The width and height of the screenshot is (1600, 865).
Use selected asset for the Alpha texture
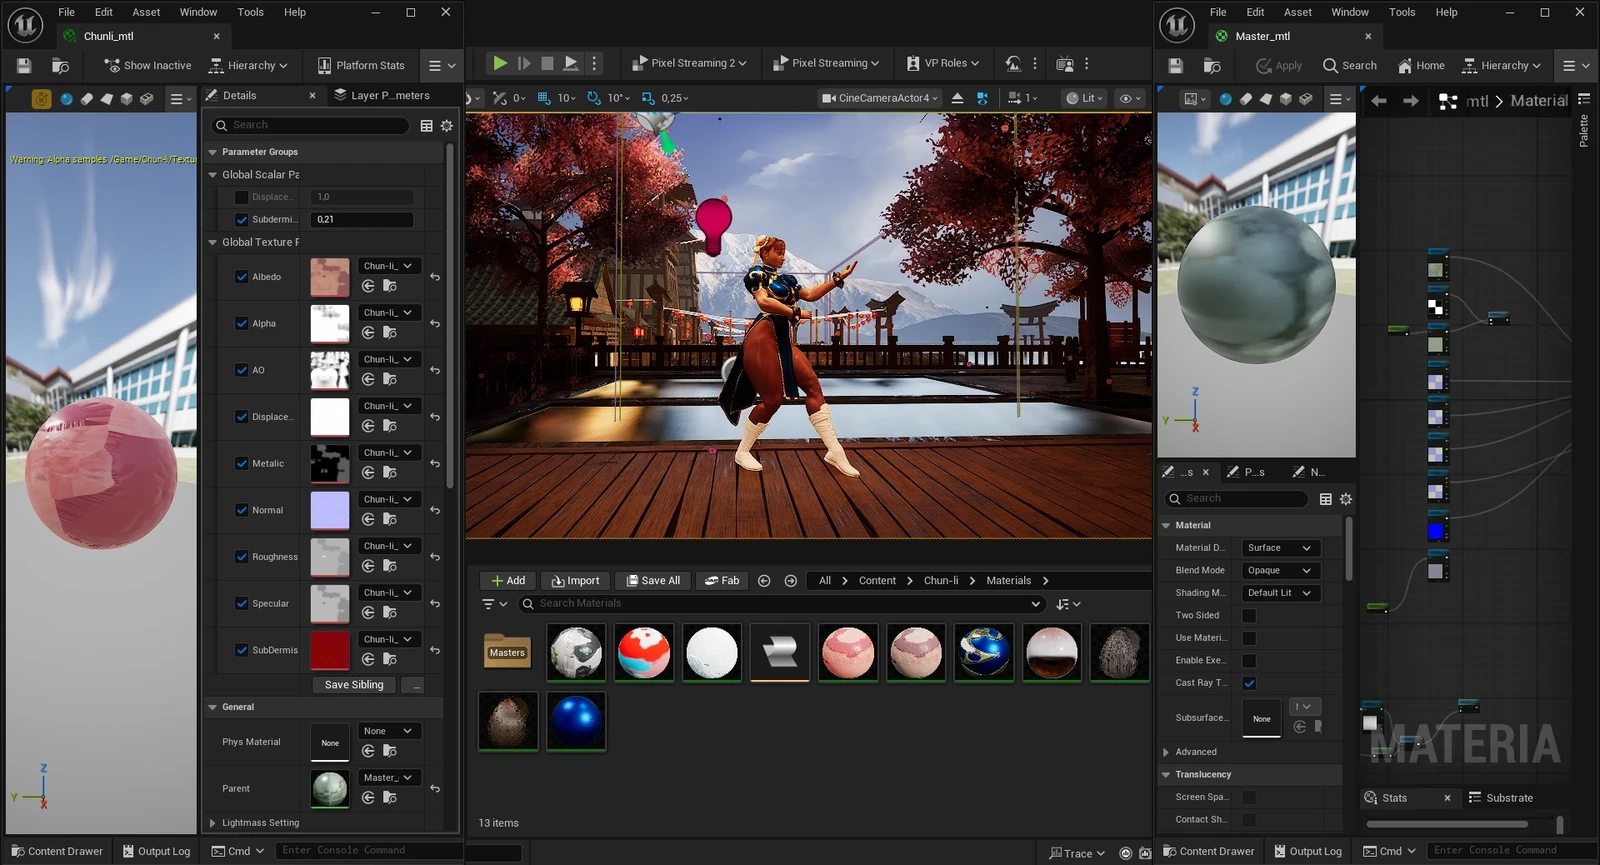pyautogui.click(x=368, y=333)
